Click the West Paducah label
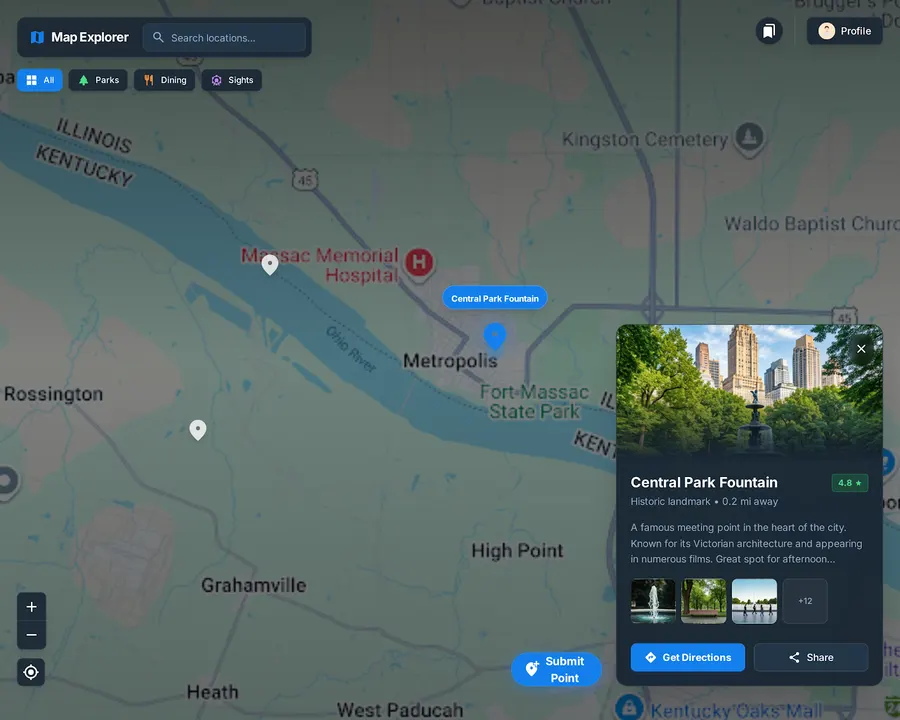The image size is (900, 720). pyautogui.click(x=400, y=710)
